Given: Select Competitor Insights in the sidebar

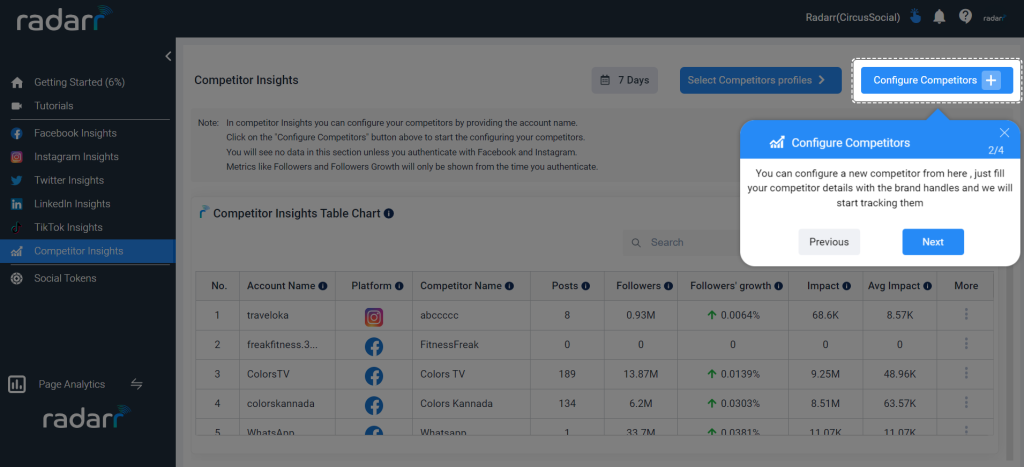Looking at the screenshot, I should pyautogui.click(x=88, y=251).
